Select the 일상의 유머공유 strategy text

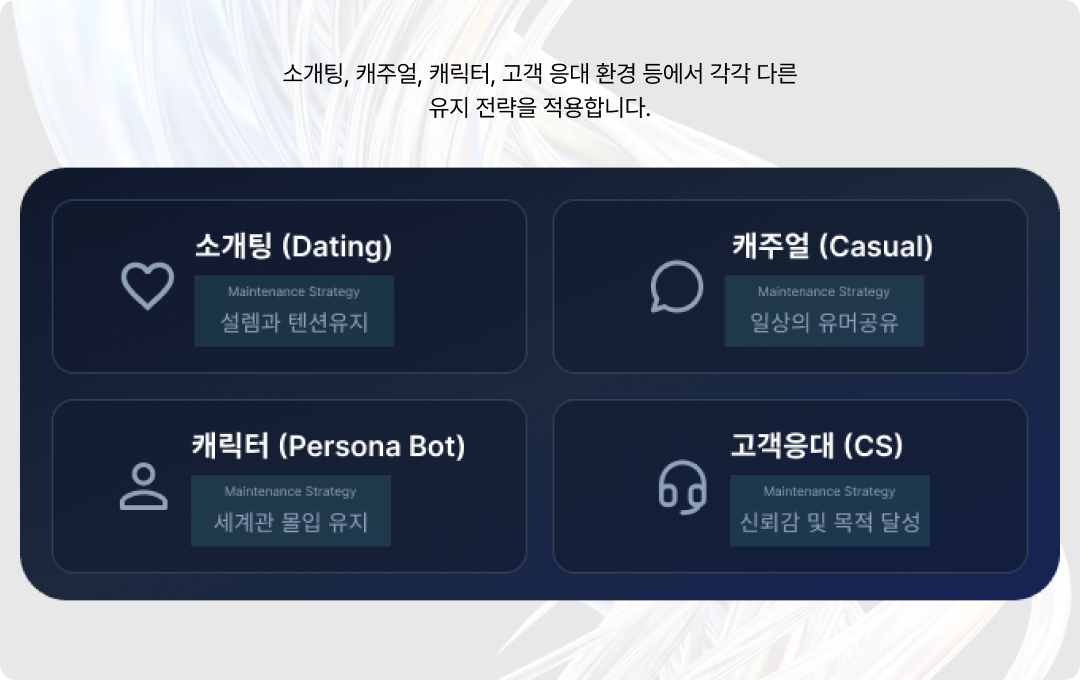pyautogui.click(x=824, y=323)
